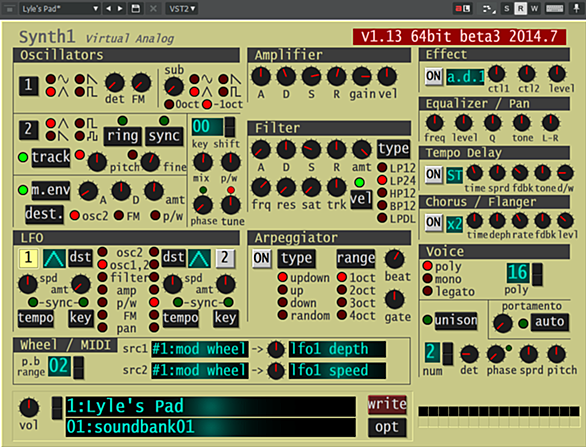Click the equalizer freq knob

pos(434,123)
